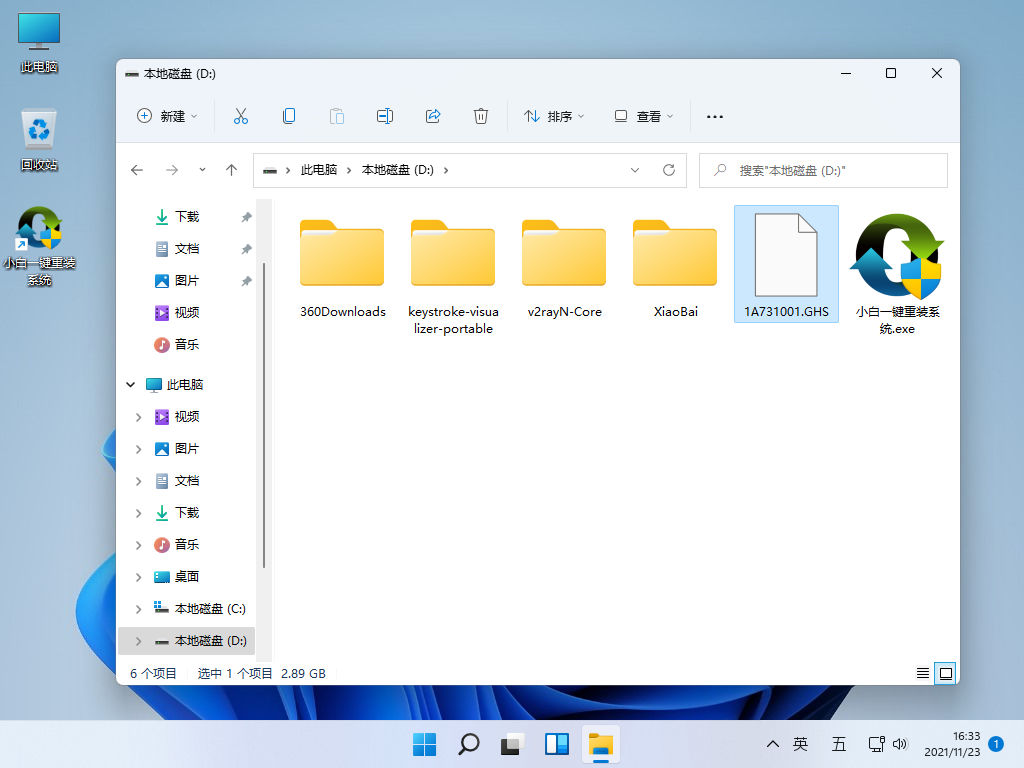Open address bar history dropdown arrow
The width and height of the screenshot is (1024, 768).
click(635, 170)
